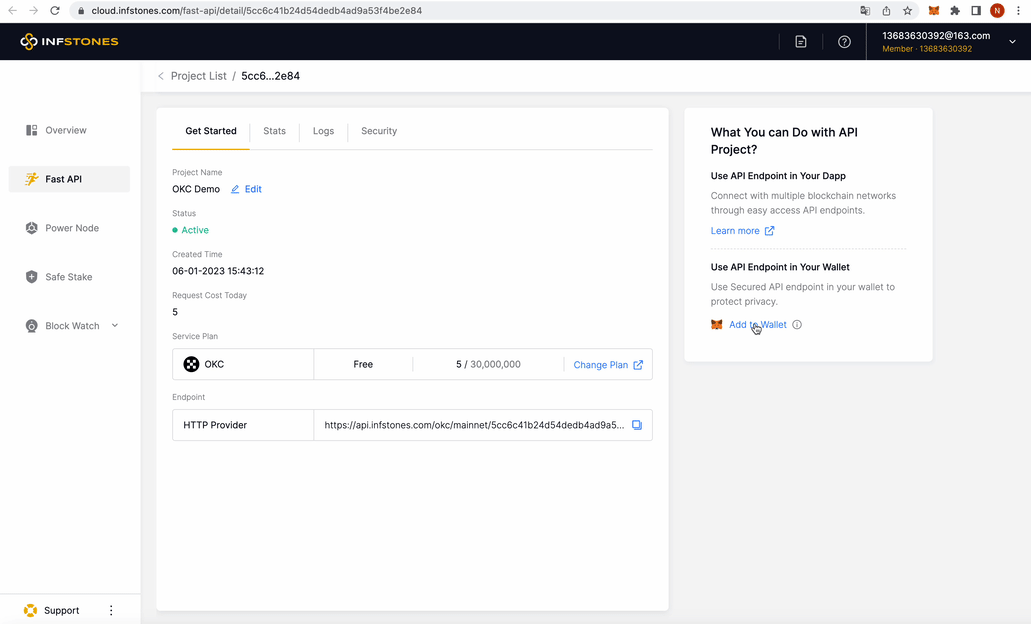Open Block Watch in the sidebar
This screenshot has width=1031, height=624.
click(x=70, y=325)
